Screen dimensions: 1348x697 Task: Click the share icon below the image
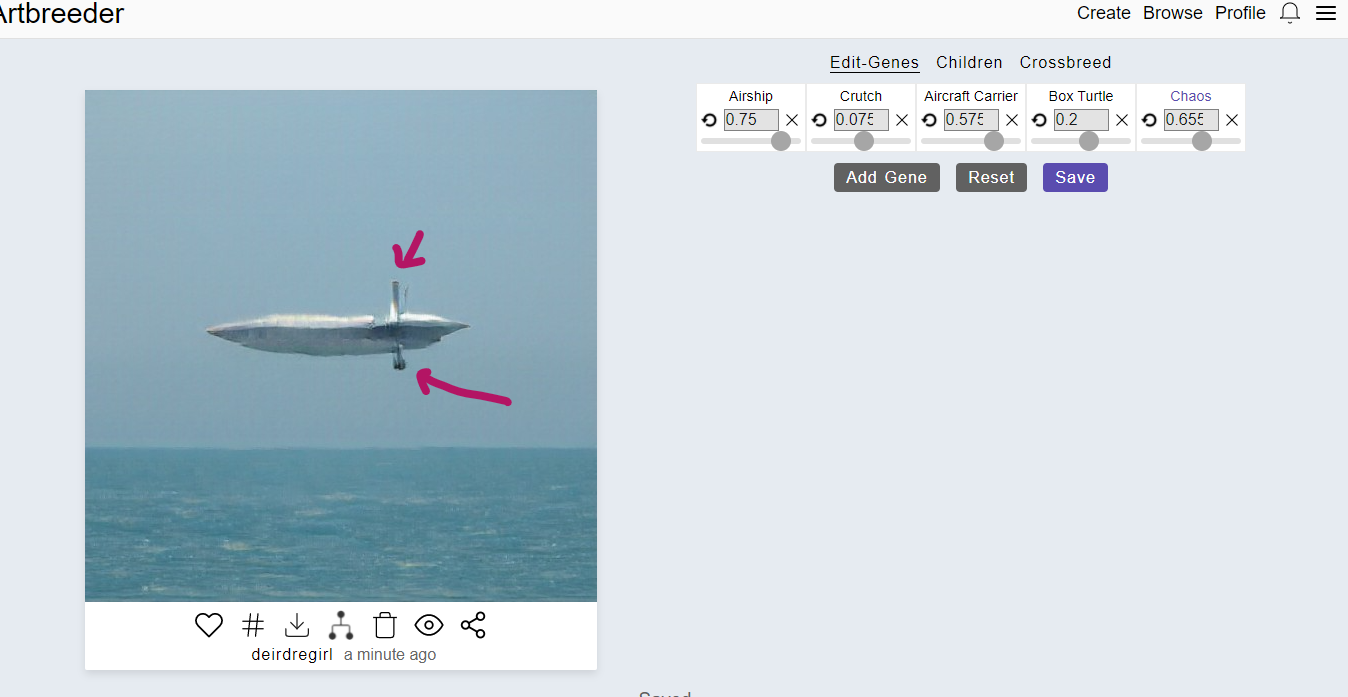pyautogui.click(x=473, y=626)
